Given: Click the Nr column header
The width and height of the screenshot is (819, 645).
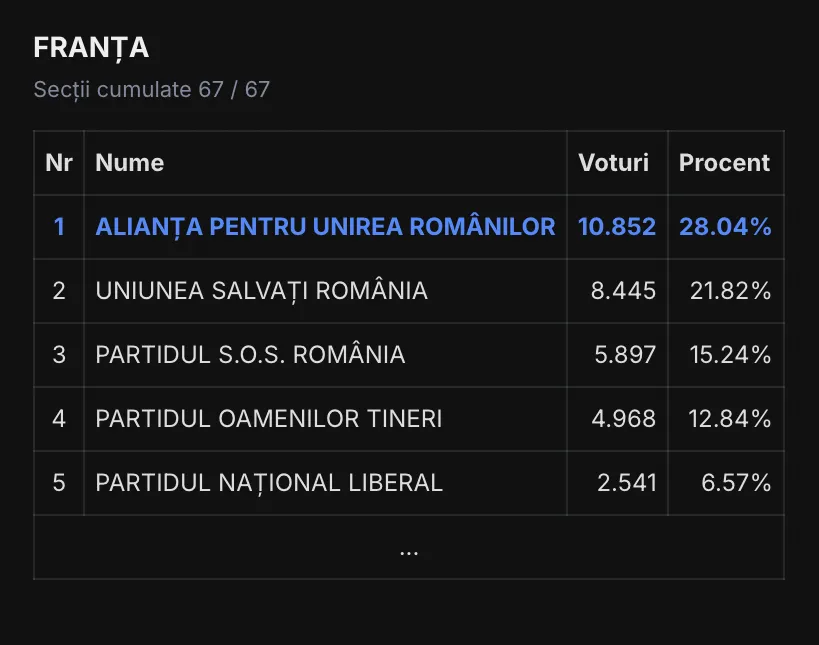Looking at the screenshot, I should [x=59, y=163].
